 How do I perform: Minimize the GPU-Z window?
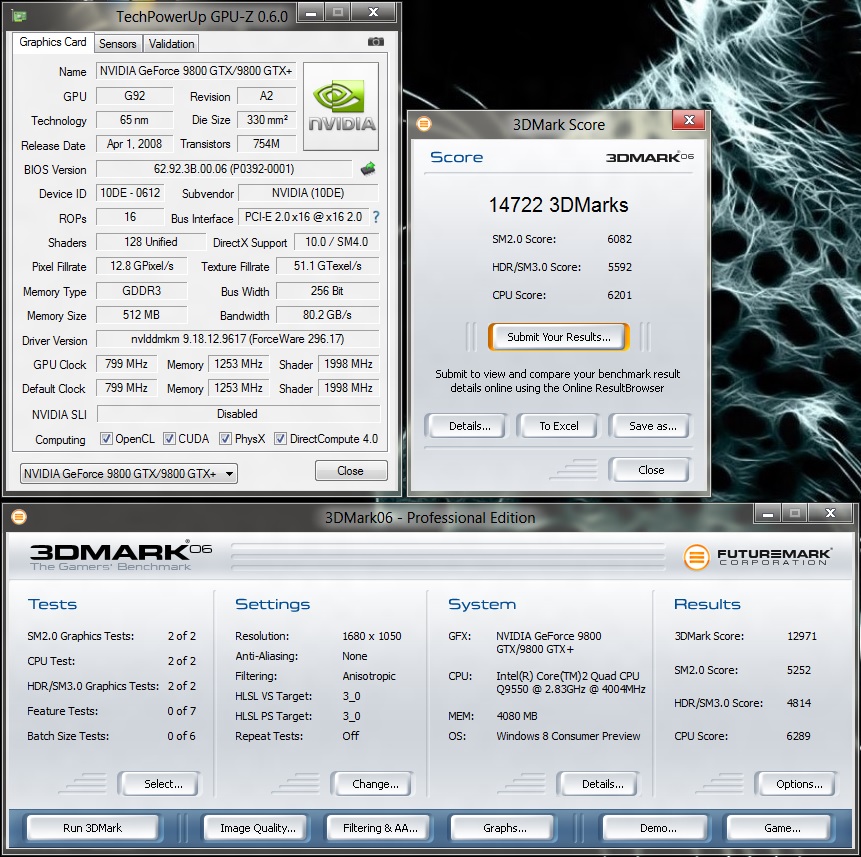click(x=311, y=13)
